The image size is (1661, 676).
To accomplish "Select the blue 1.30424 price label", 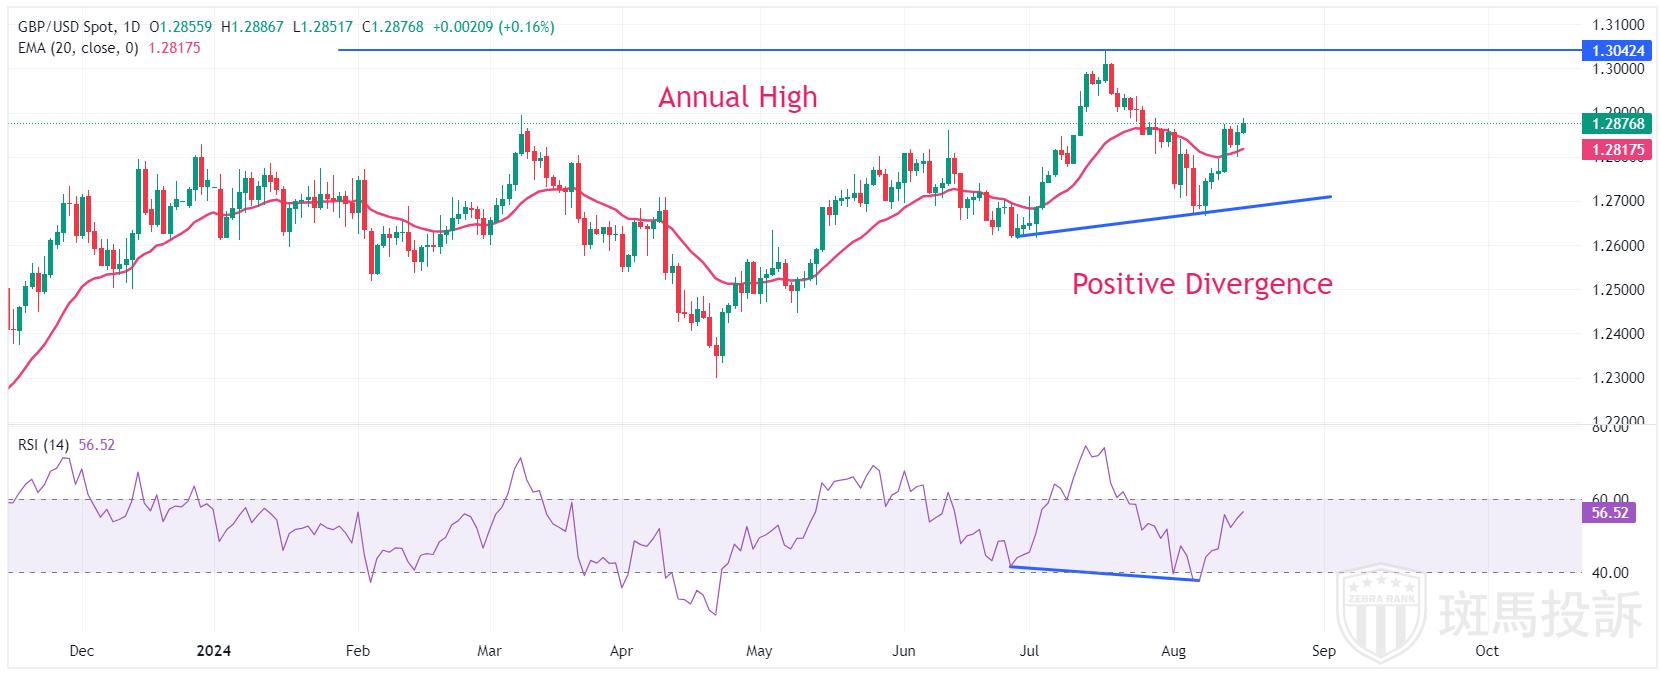I will tap(1616, 49).
